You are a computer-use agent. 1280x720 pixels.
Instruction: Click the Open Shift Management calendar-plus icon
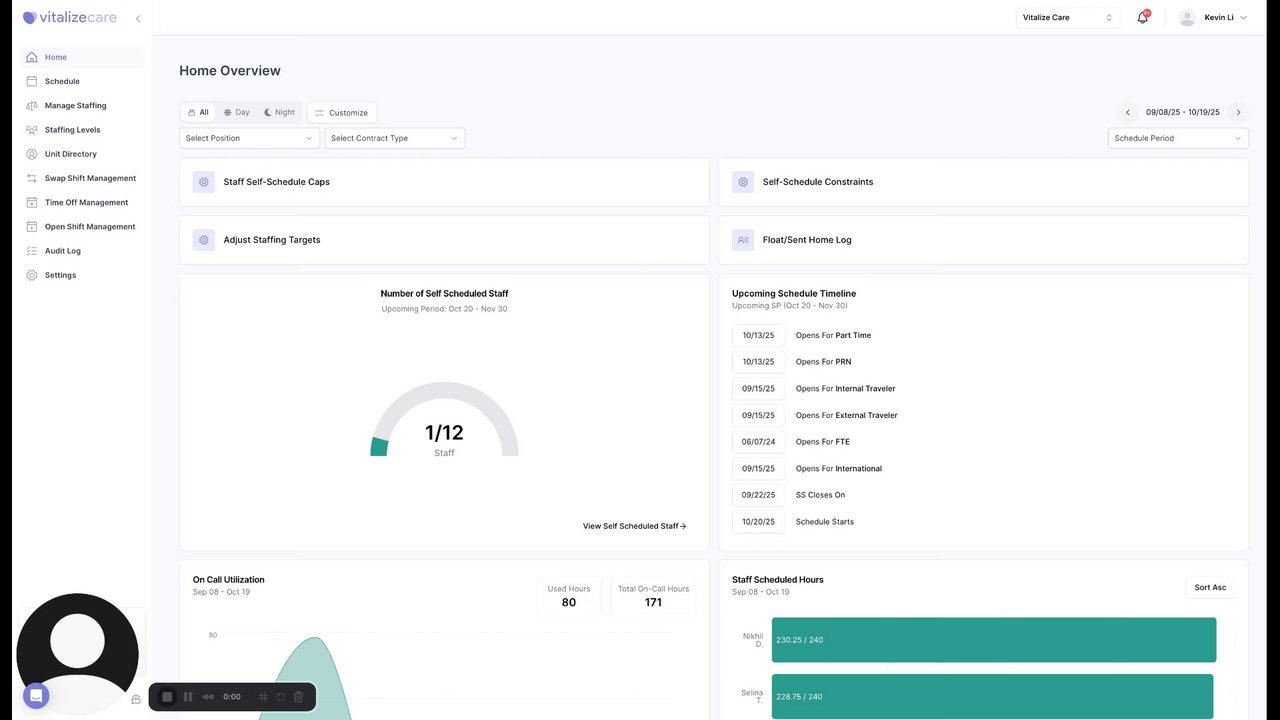(32, 227)
